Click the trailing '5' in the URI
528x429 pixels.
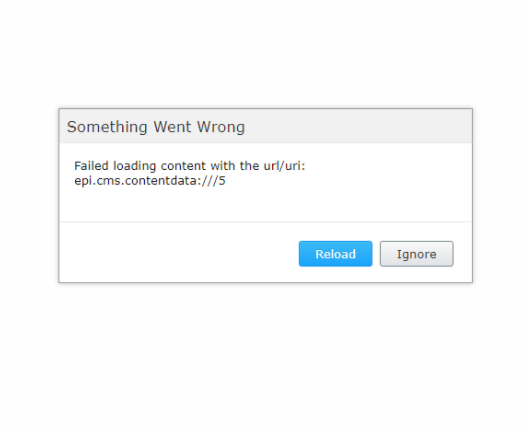[222, 181]
